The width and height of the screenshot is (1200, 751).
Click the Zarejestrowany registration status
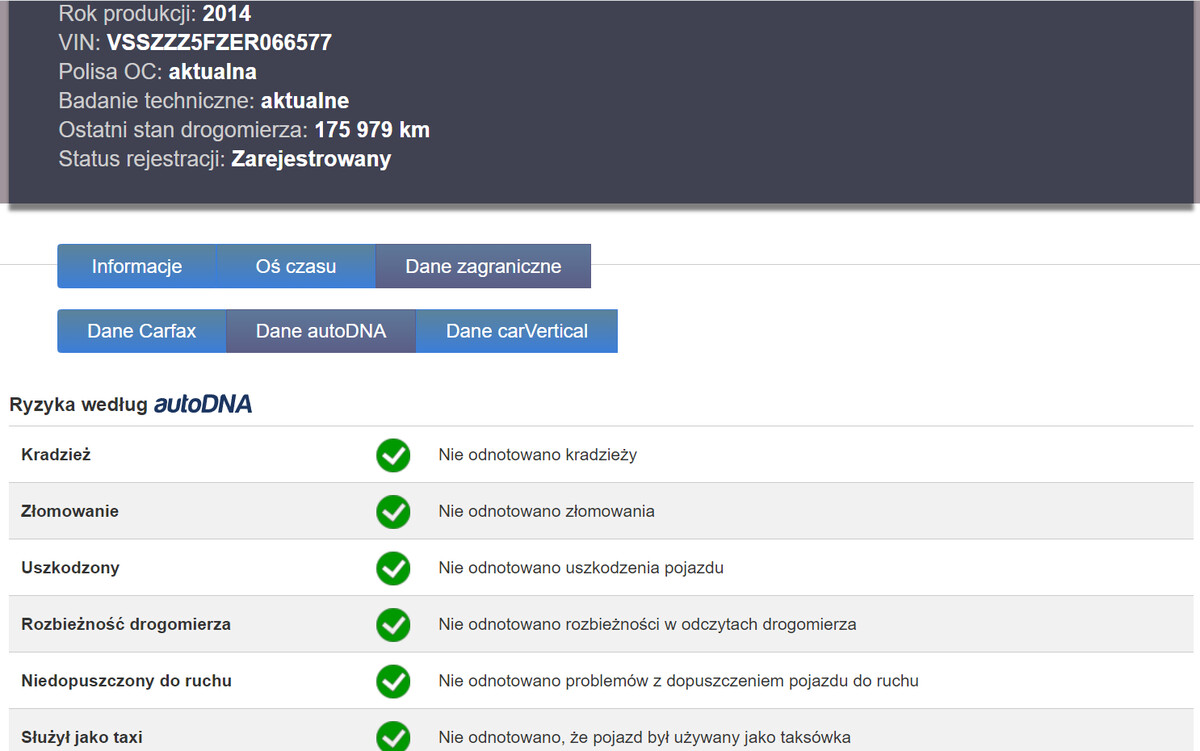pos(311,159)
